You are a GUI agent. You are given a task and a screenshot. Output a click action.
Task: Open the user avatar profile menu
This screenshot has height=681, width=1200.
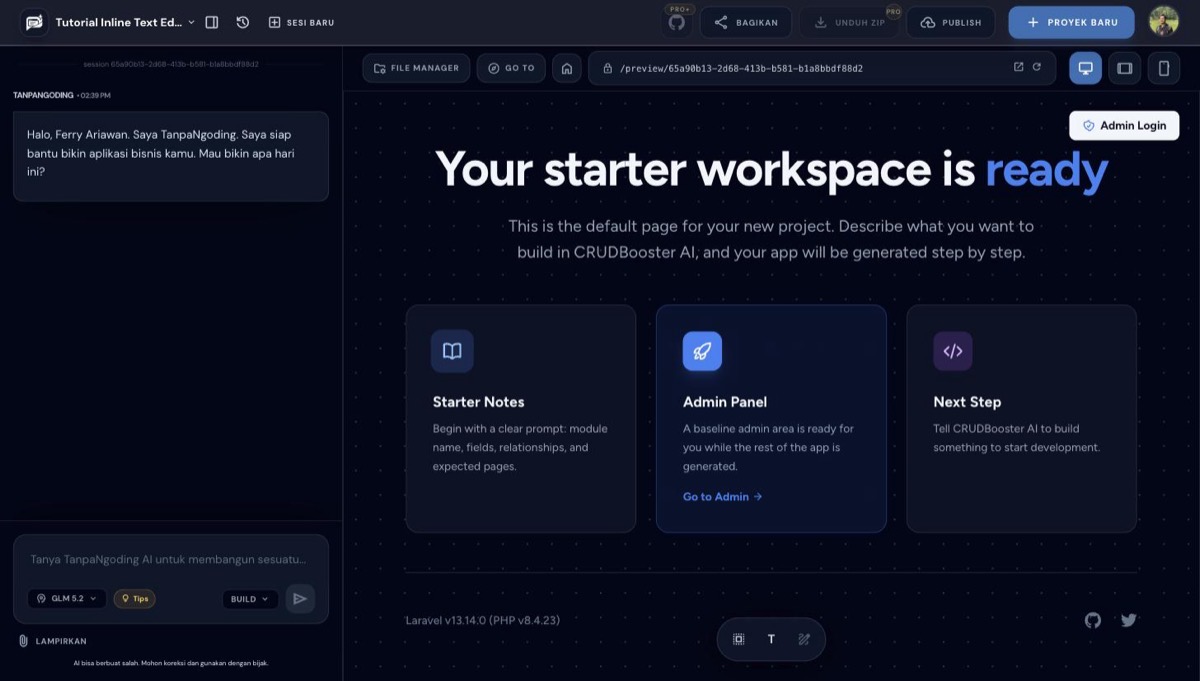click(1163, 21)
